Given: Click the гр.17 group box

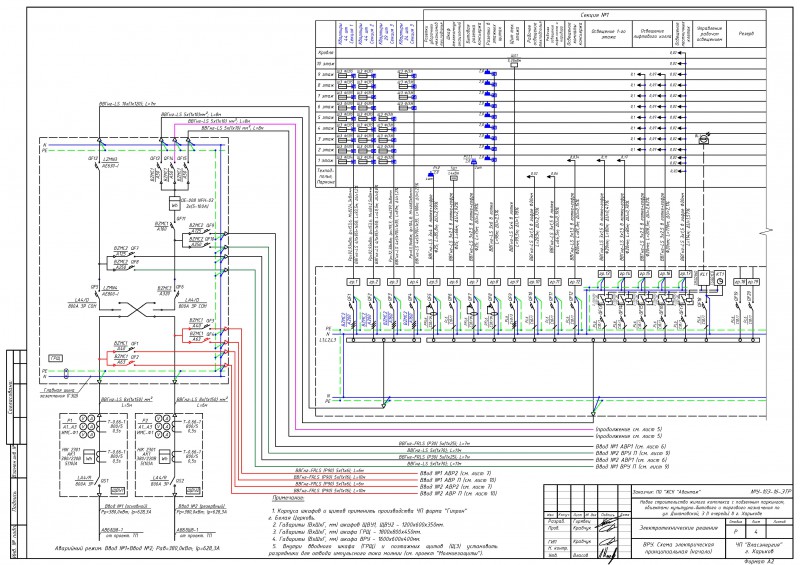Looking at the screenshot, I should [685, 274].
